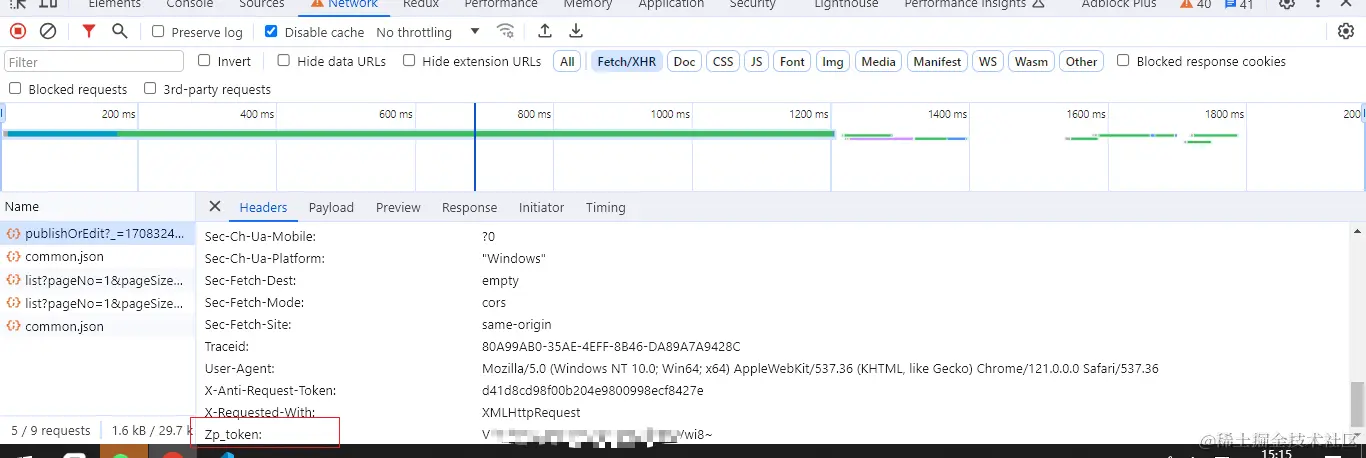
Task: Open the Redux DevTools tab
Action: (421, 4)
